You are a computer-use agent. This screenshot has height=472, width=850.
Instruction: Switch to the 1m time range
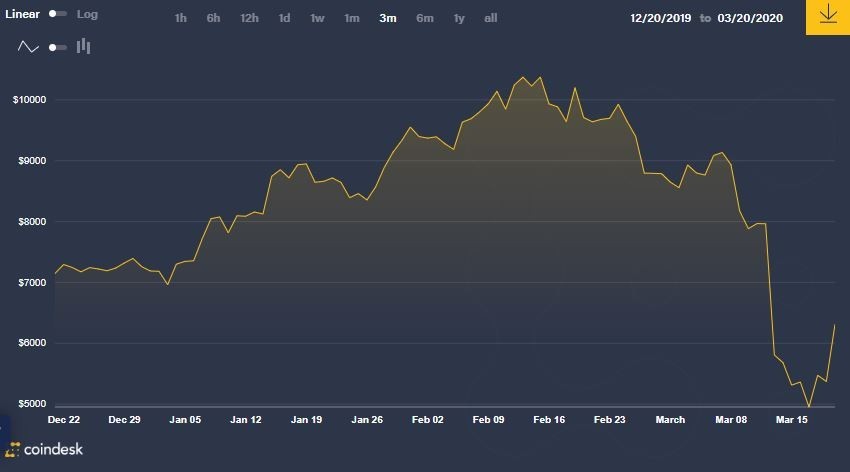click(x=352, y=18)
